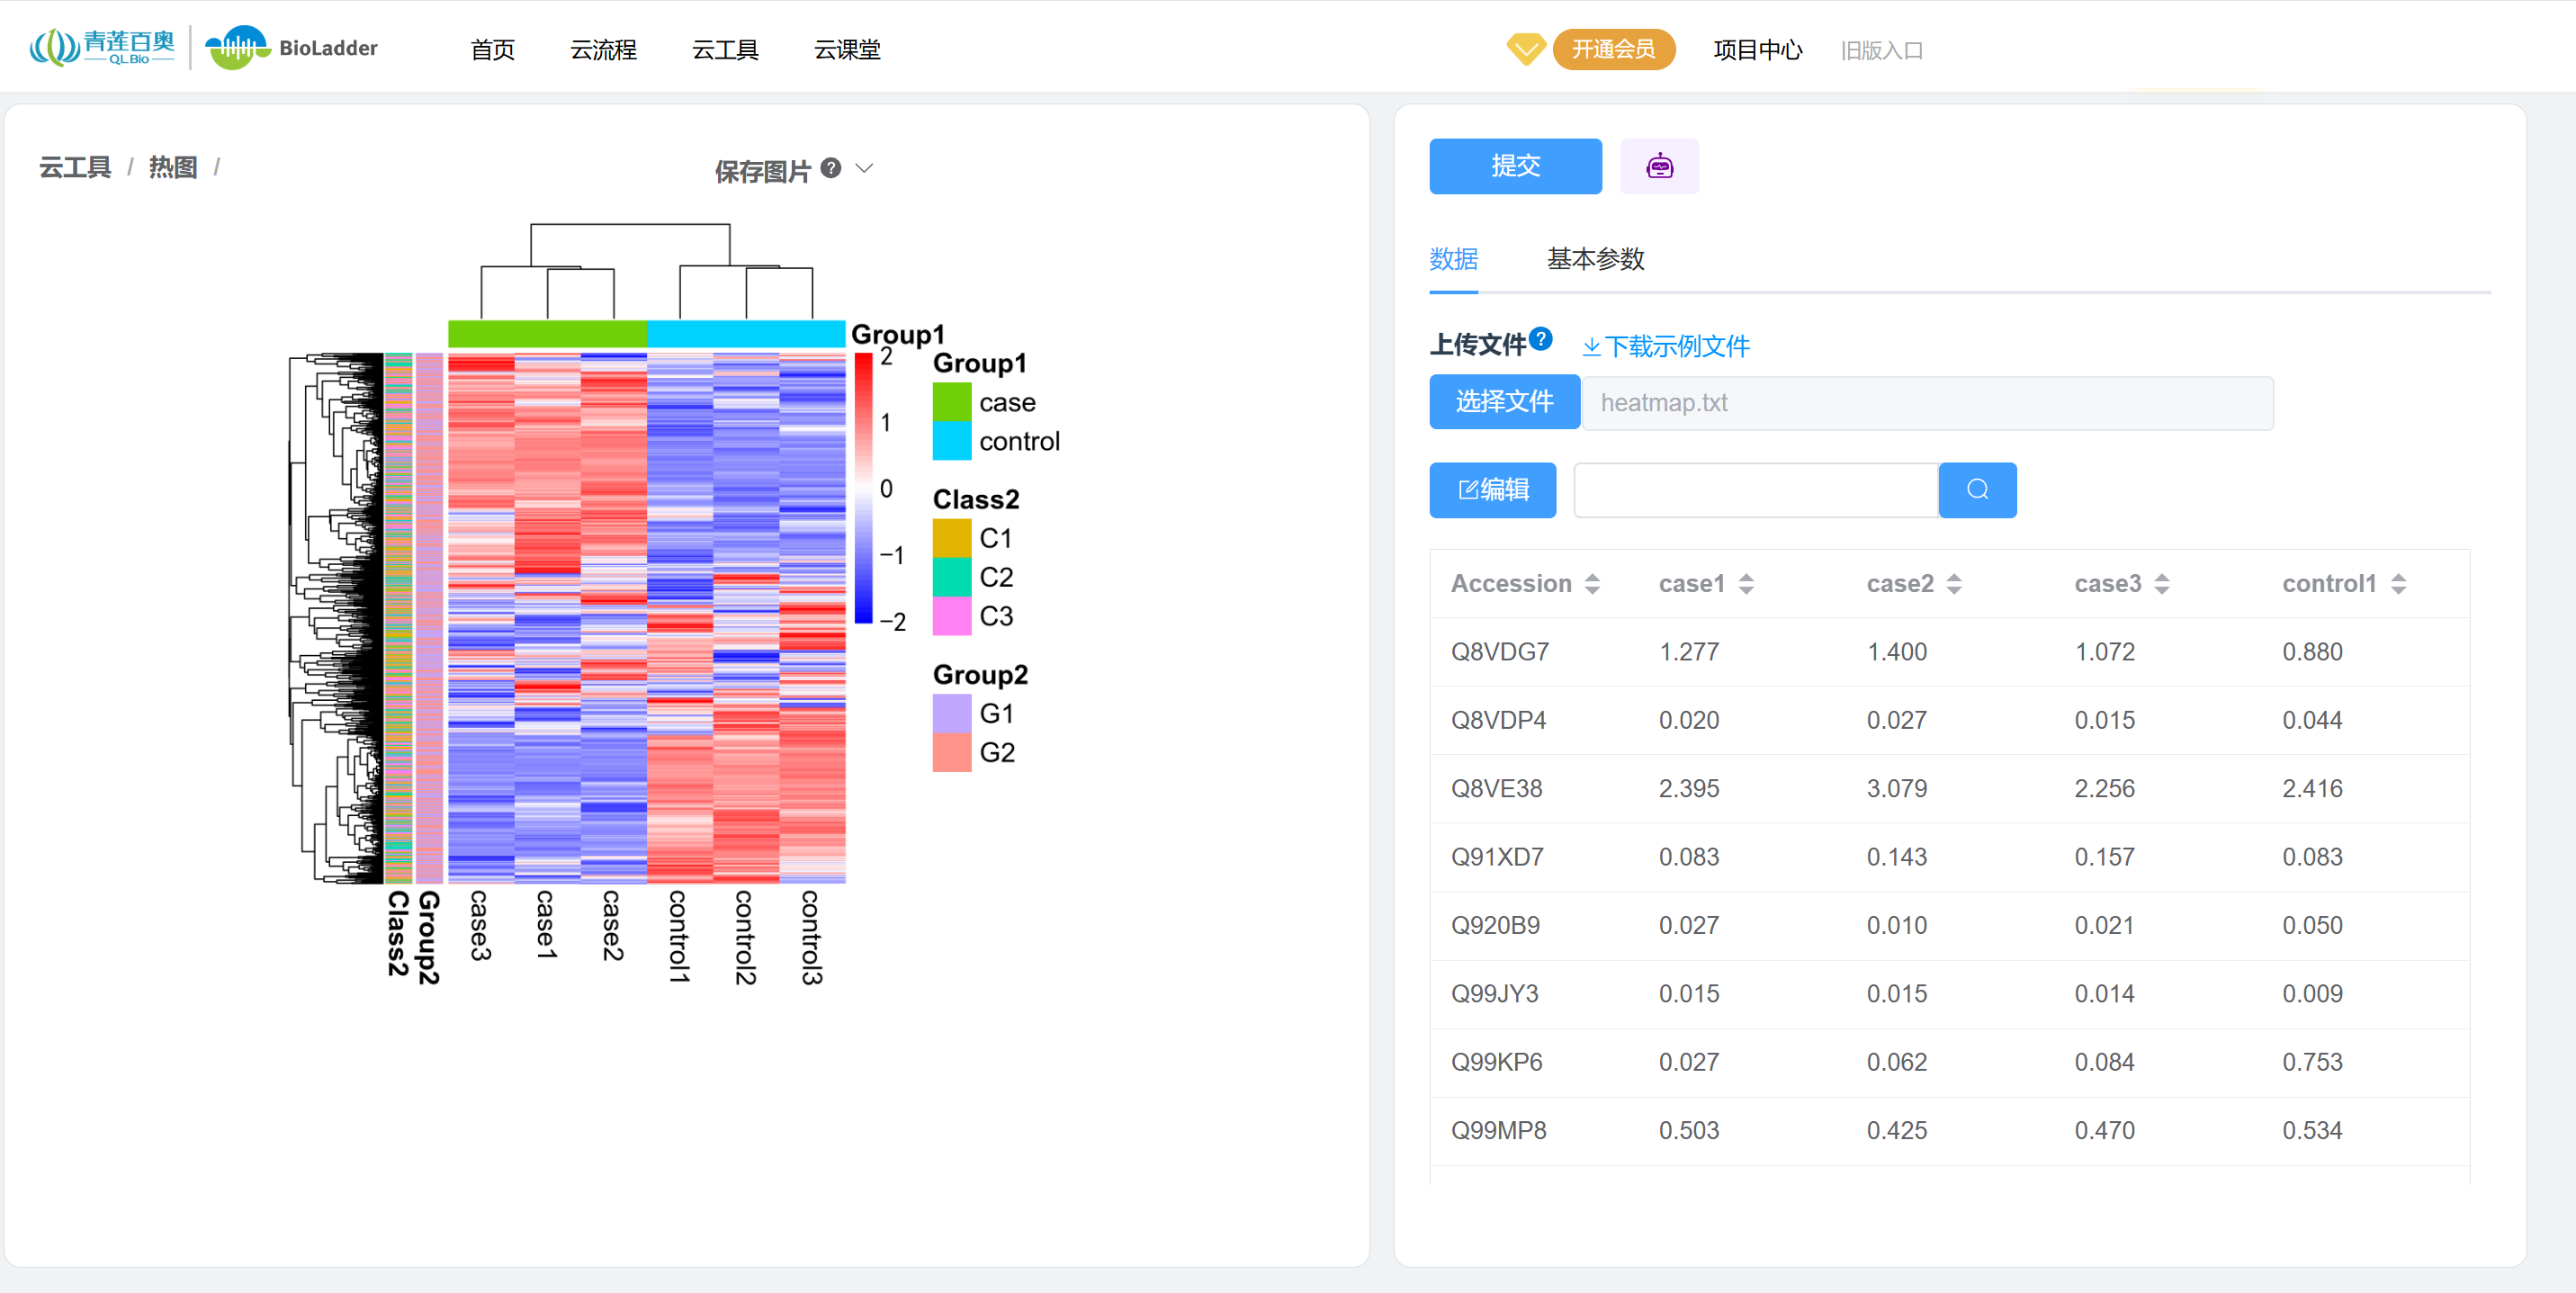The height and width of the screenshot is (1293, 2576).
Task: Click the search magnifier button
Action: pos(1976,489)
